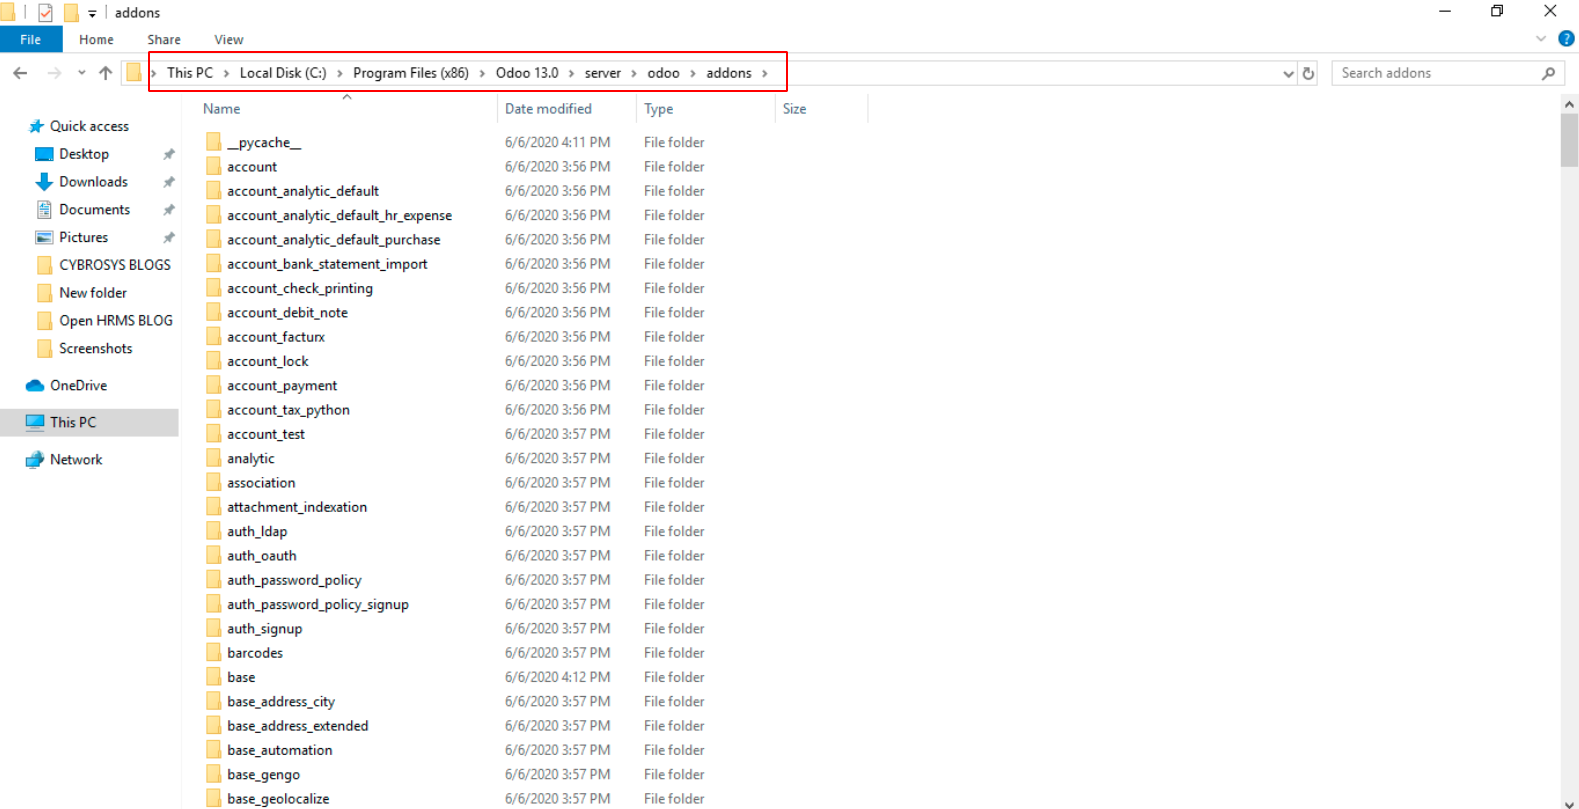1579x809 pixels.
Task: Open the File menu
Action: point(31,39)
